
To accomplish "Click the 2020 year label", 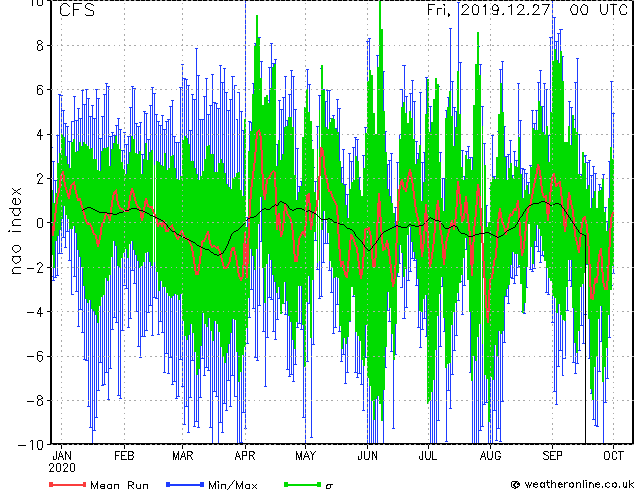I will [62, 468].
